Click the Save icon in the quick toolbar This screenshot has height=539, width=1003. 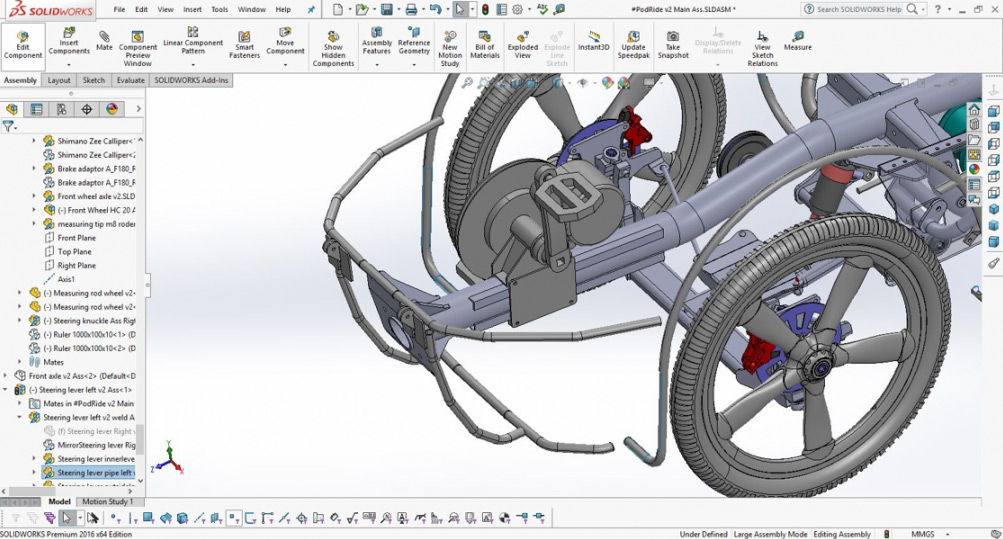(386, 10)
